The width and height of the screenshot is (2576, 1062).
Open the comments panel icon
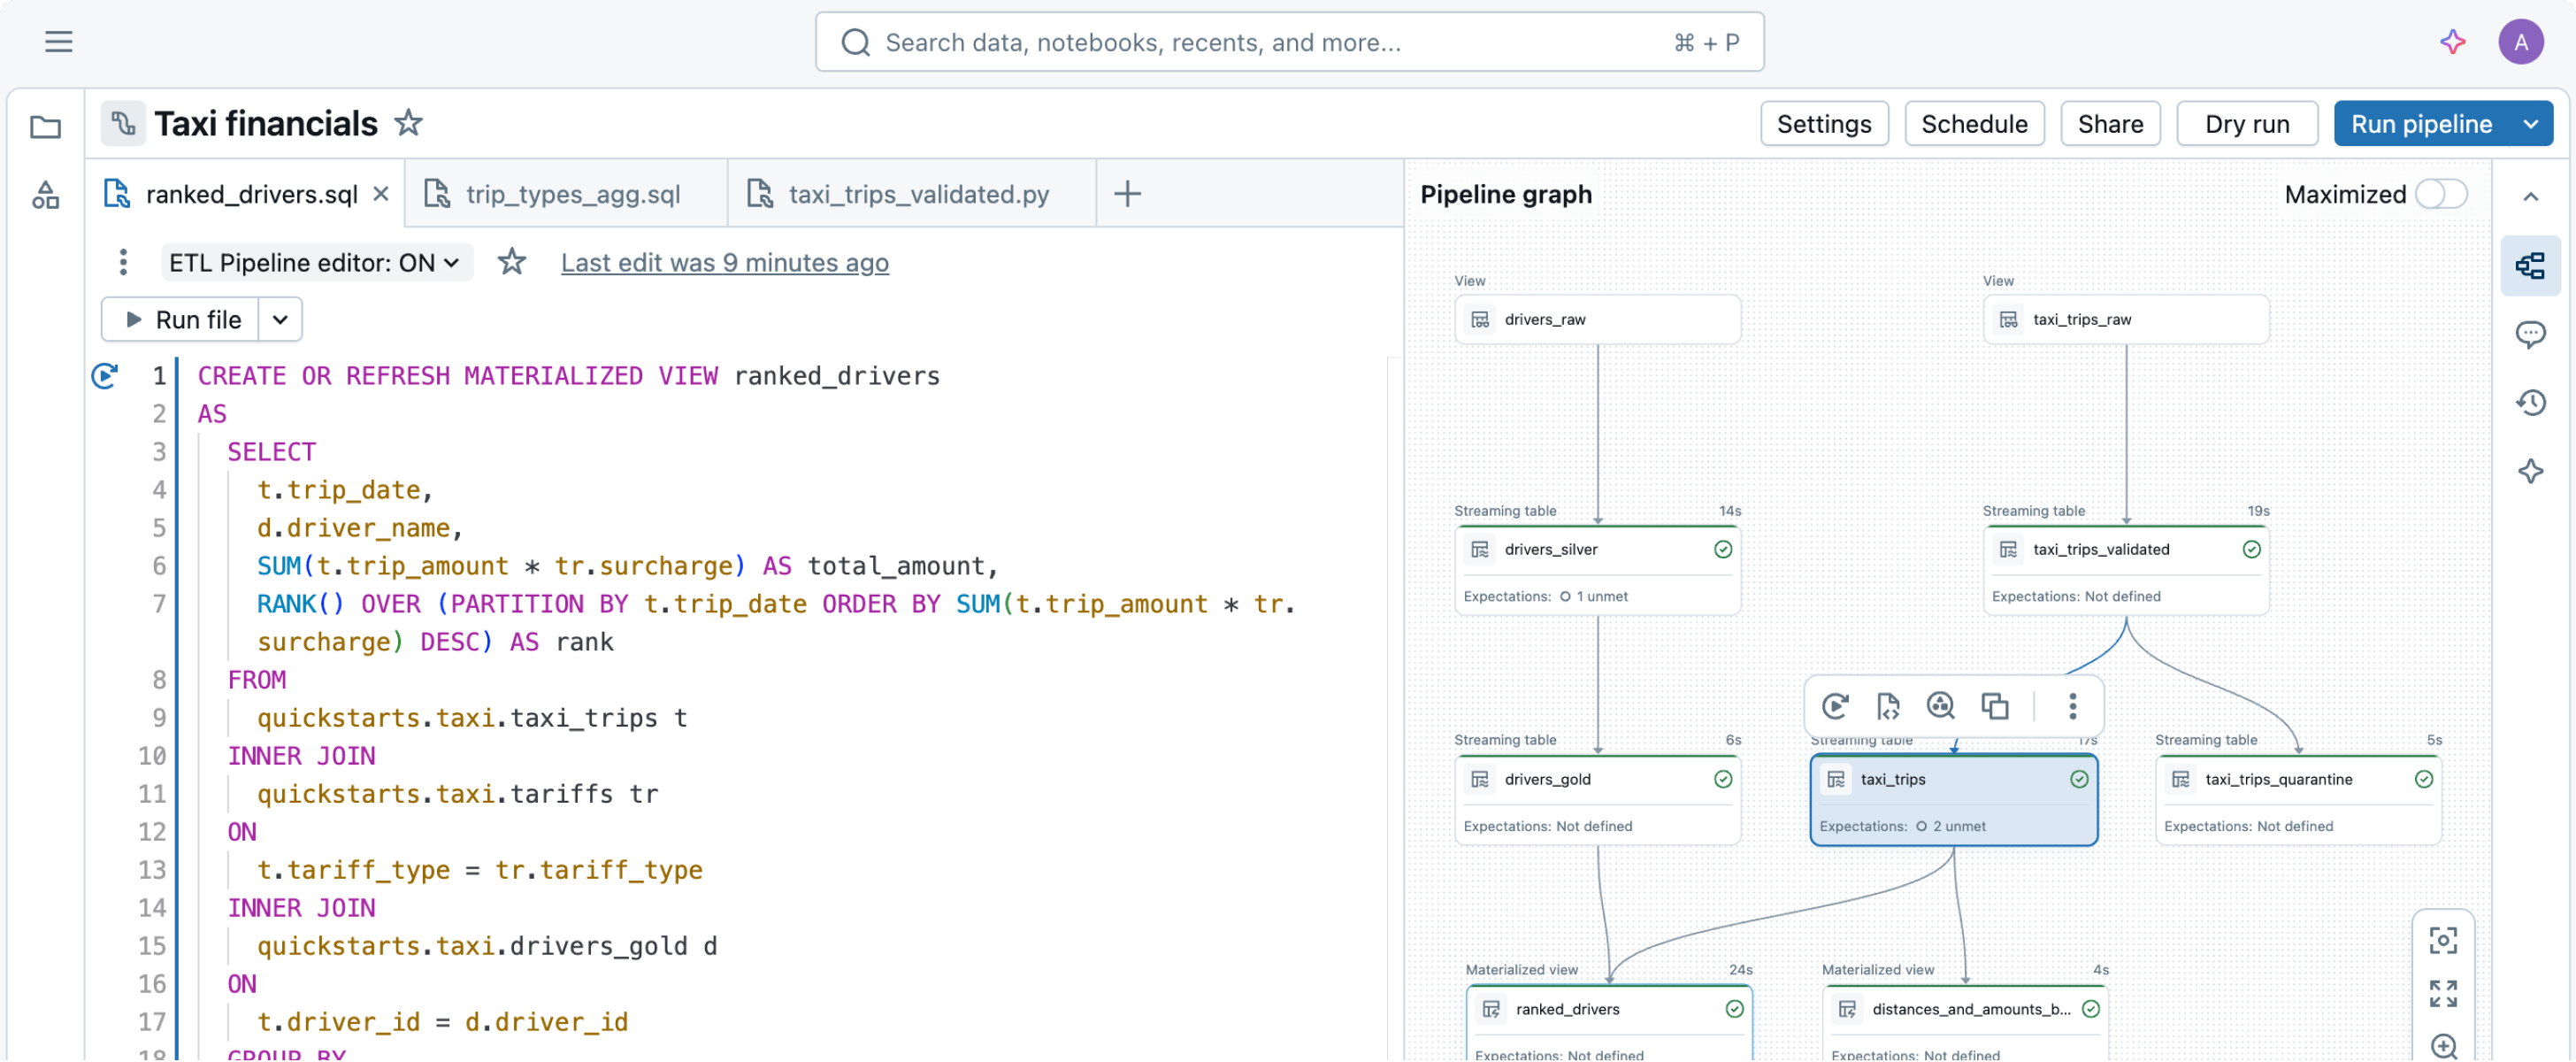pos(2530,334)
